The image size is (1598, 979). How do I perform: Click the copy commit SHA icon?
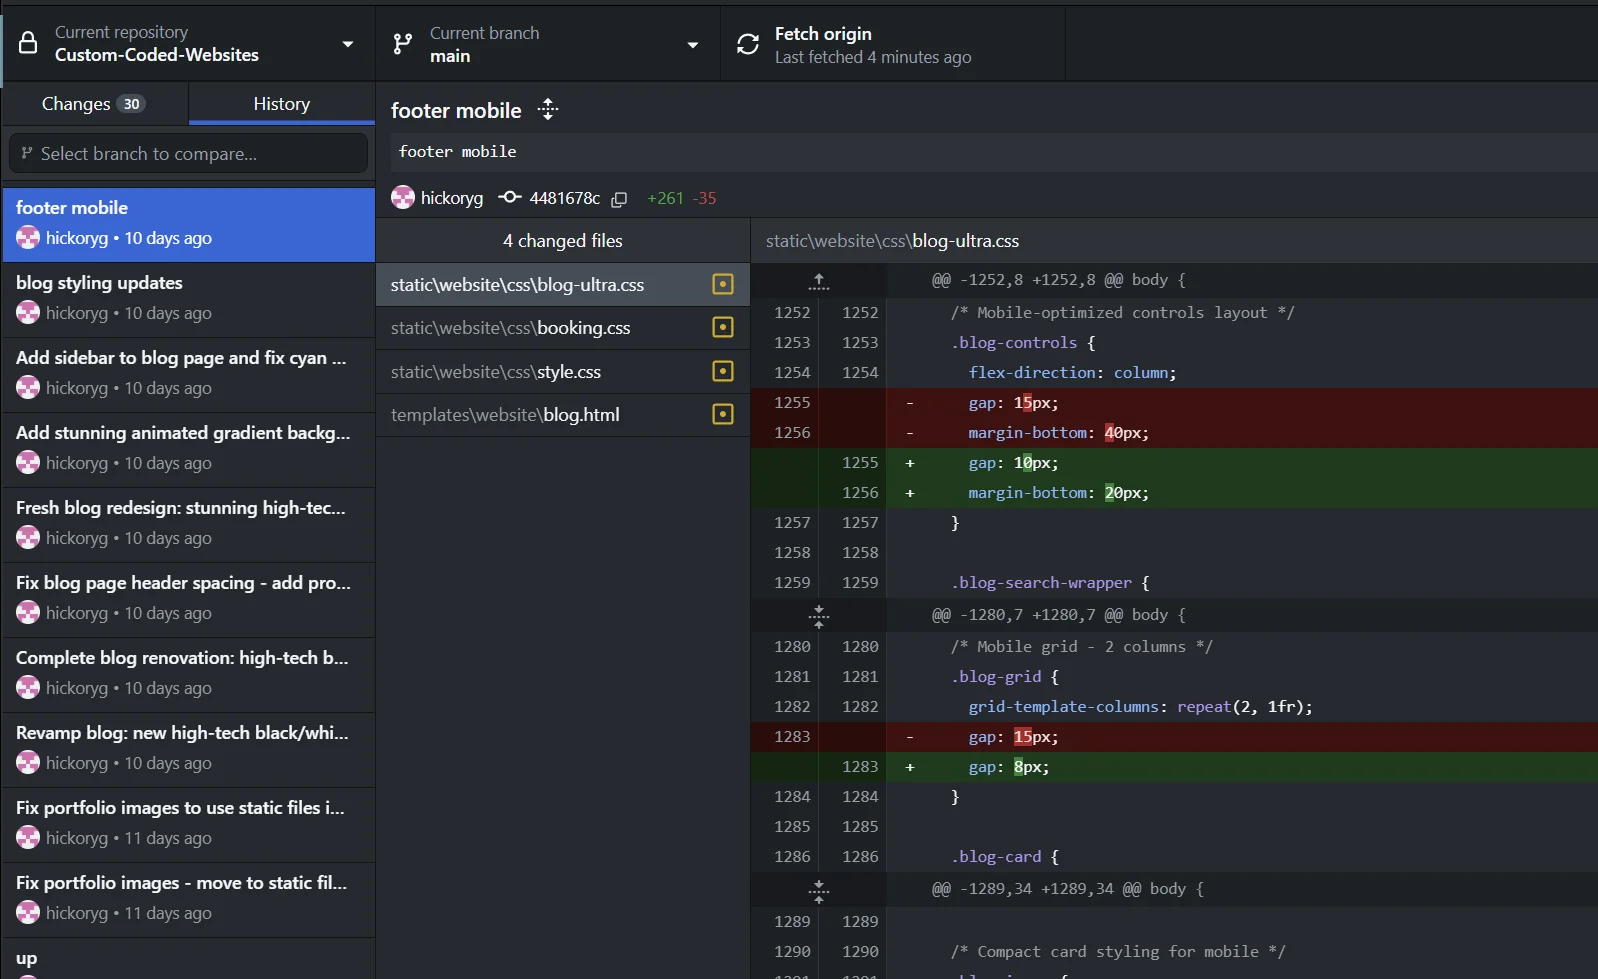click(619, 199)
